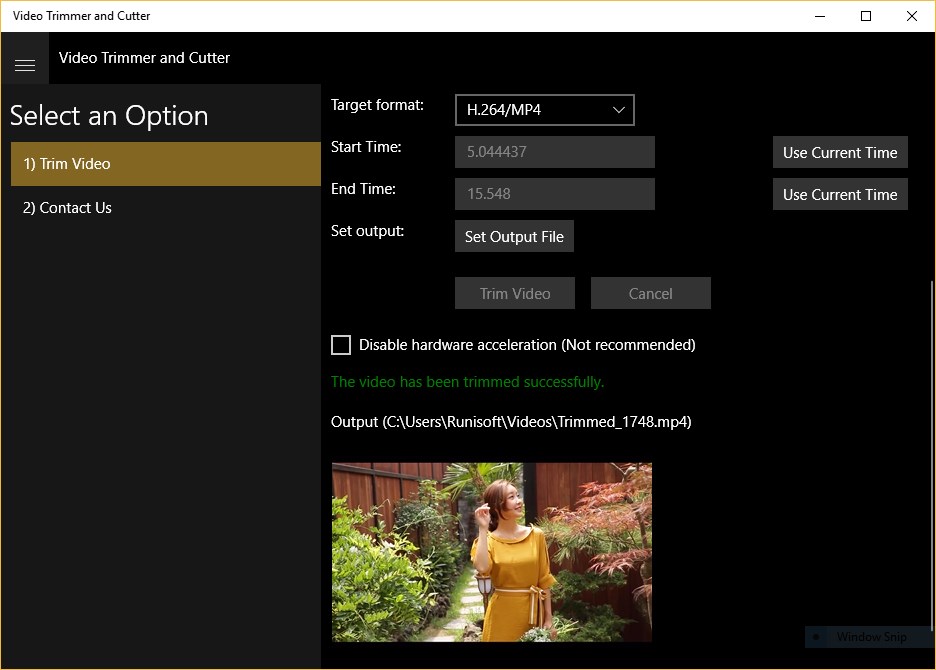Close the Video Trimmer and Cutter window
The image size is (936, 670).
point(912,16)
